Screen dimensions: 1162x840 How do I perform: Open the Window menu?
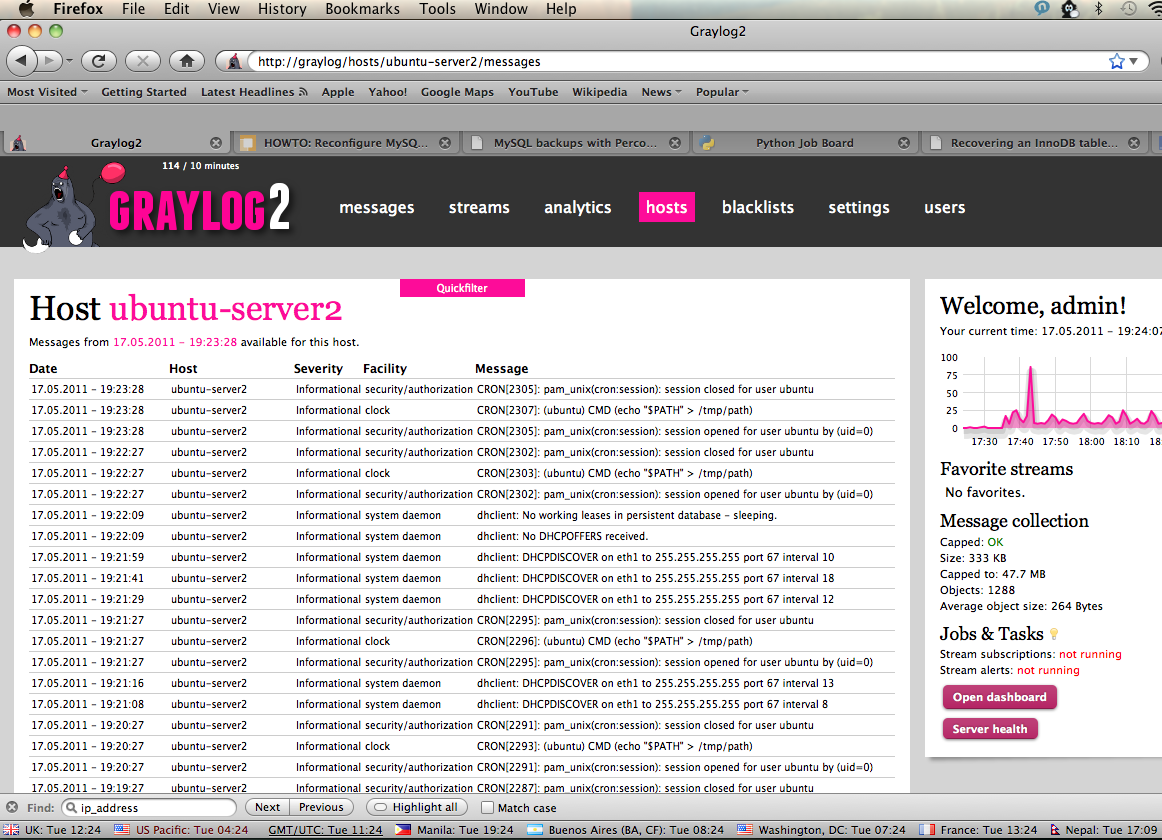(501, 9)
